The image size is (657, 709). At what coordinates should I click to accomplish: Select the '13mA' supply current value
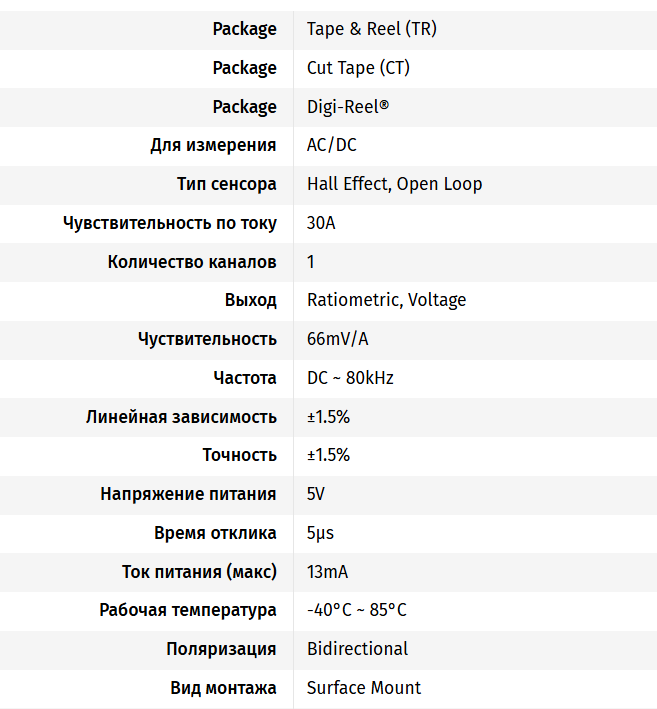tap(327, 572)
